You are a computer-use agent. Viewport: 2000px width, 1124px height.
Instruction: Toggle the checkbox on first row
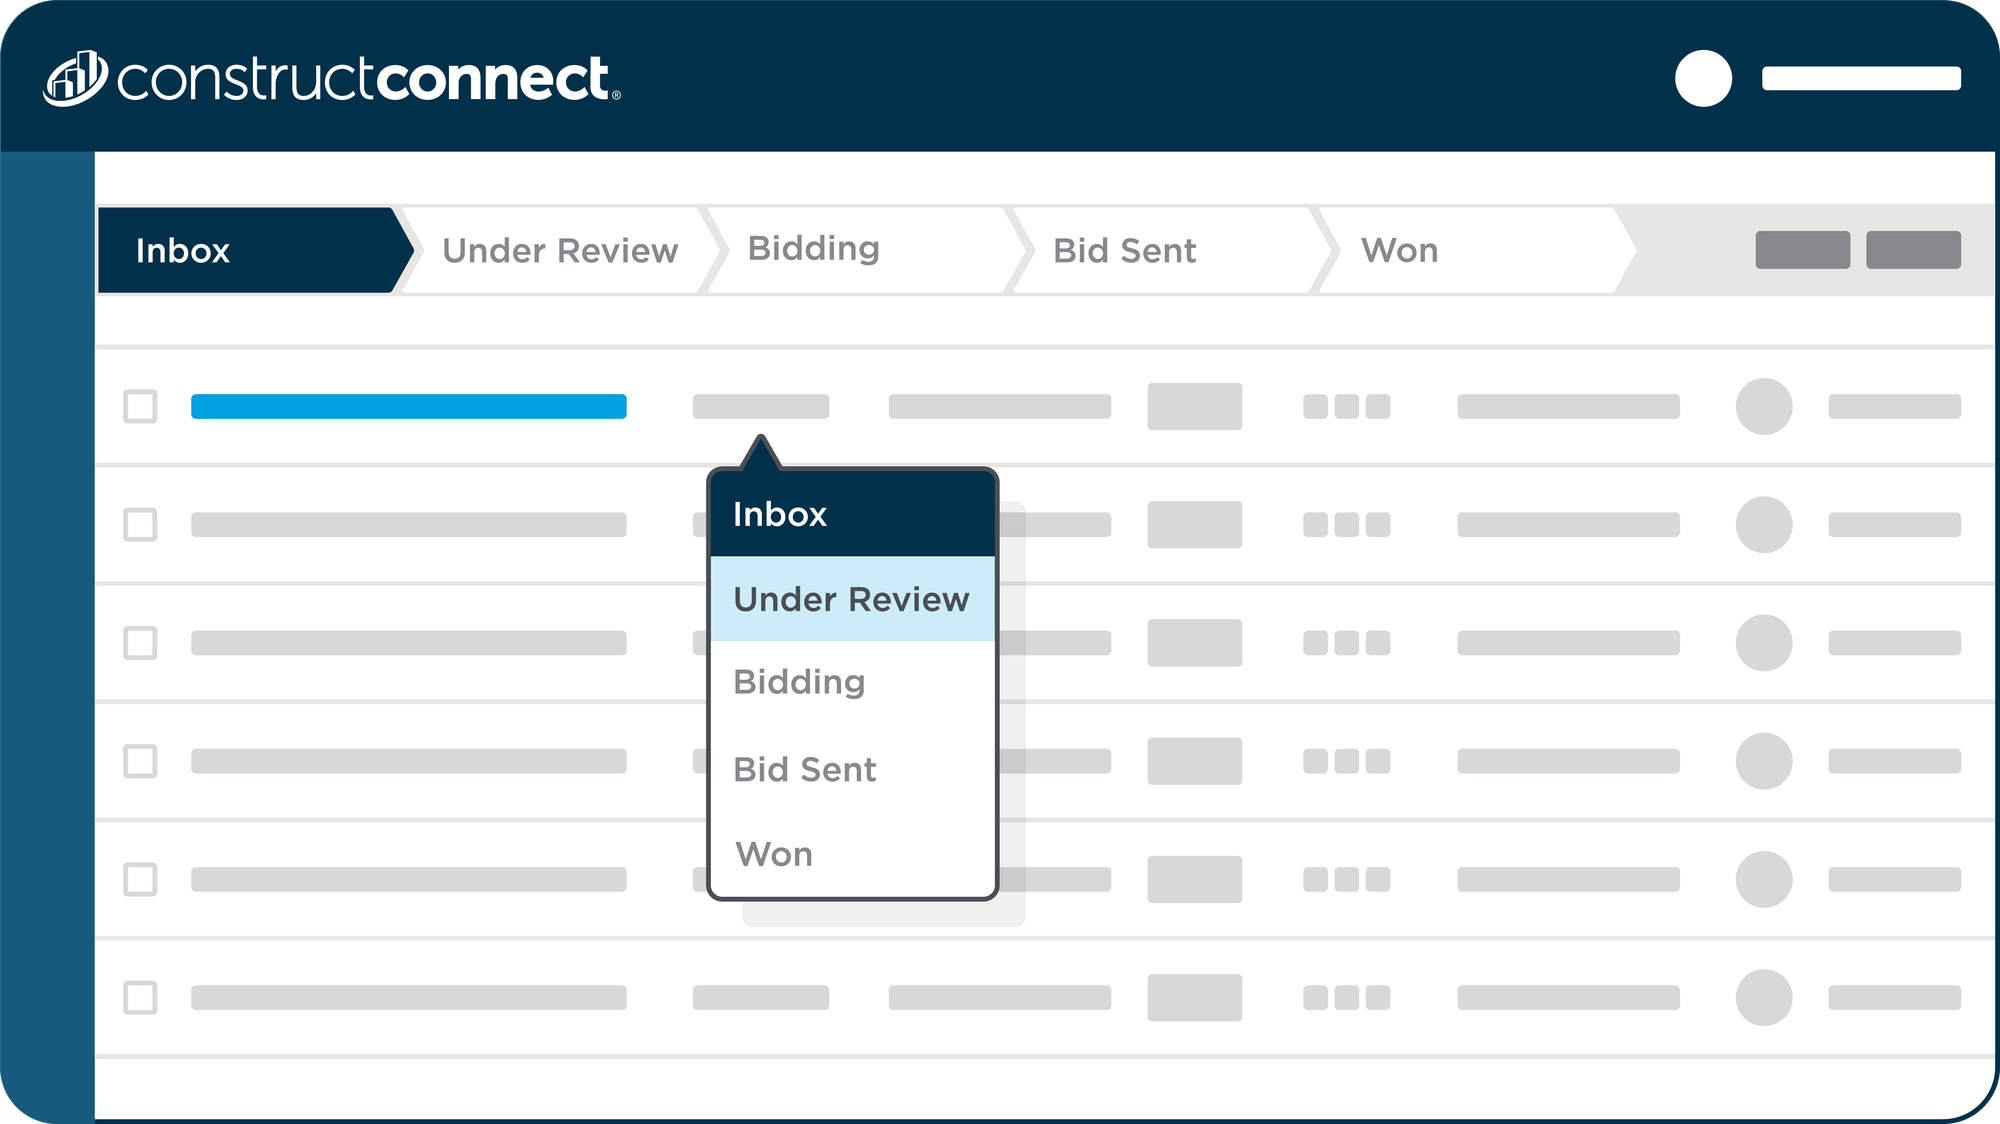click(x=140, y=403)
